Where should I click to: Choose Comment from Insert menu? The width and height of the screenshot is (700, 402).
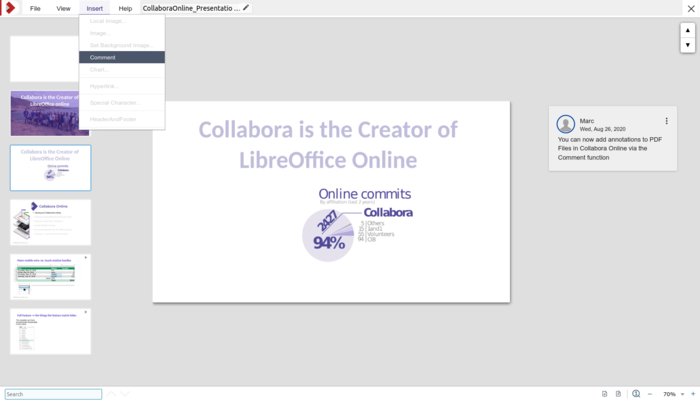(x=122, y=57)
